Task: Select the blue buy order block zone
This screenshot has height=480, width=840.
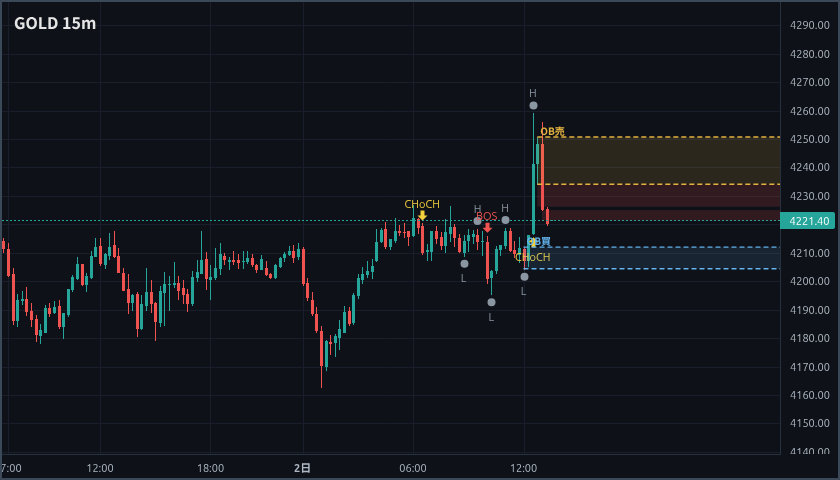Action: coord(654,258)
